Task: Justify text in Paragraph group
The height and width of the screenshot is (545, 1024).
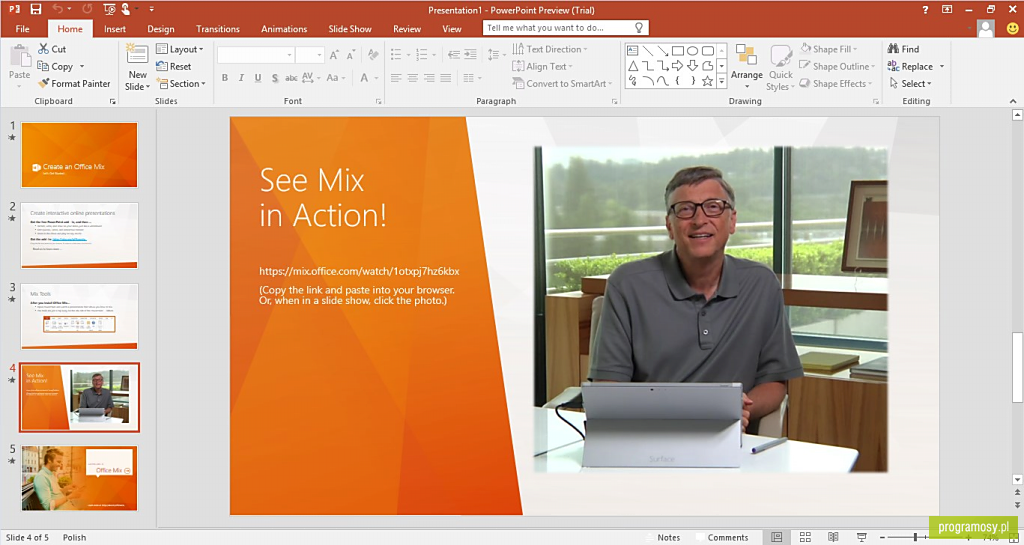Action: coord(446,78)
